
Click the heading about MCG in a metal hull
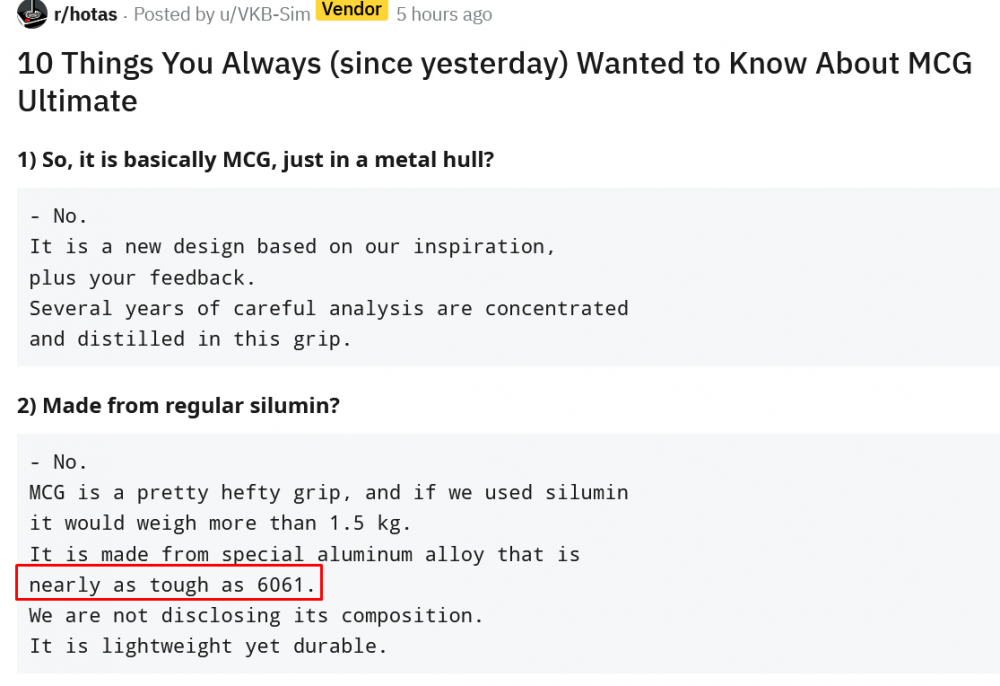point(255,159)
